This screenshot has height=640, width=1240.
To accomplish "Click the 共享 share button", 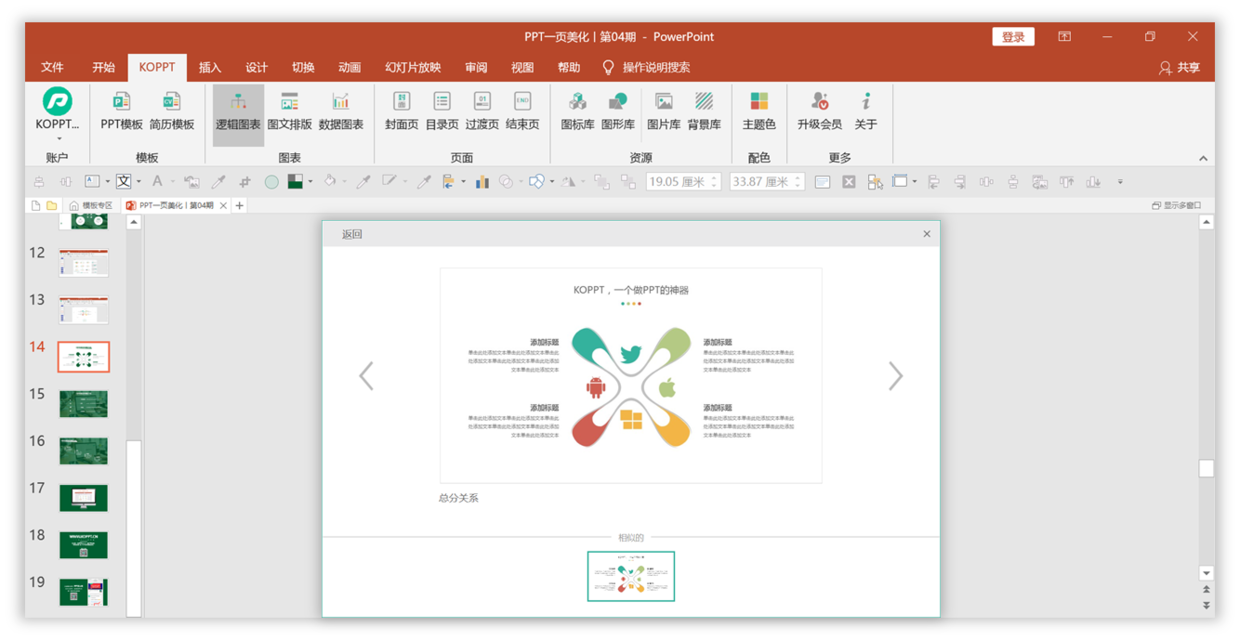I will pyautogui.click(x=1180, y=67).
